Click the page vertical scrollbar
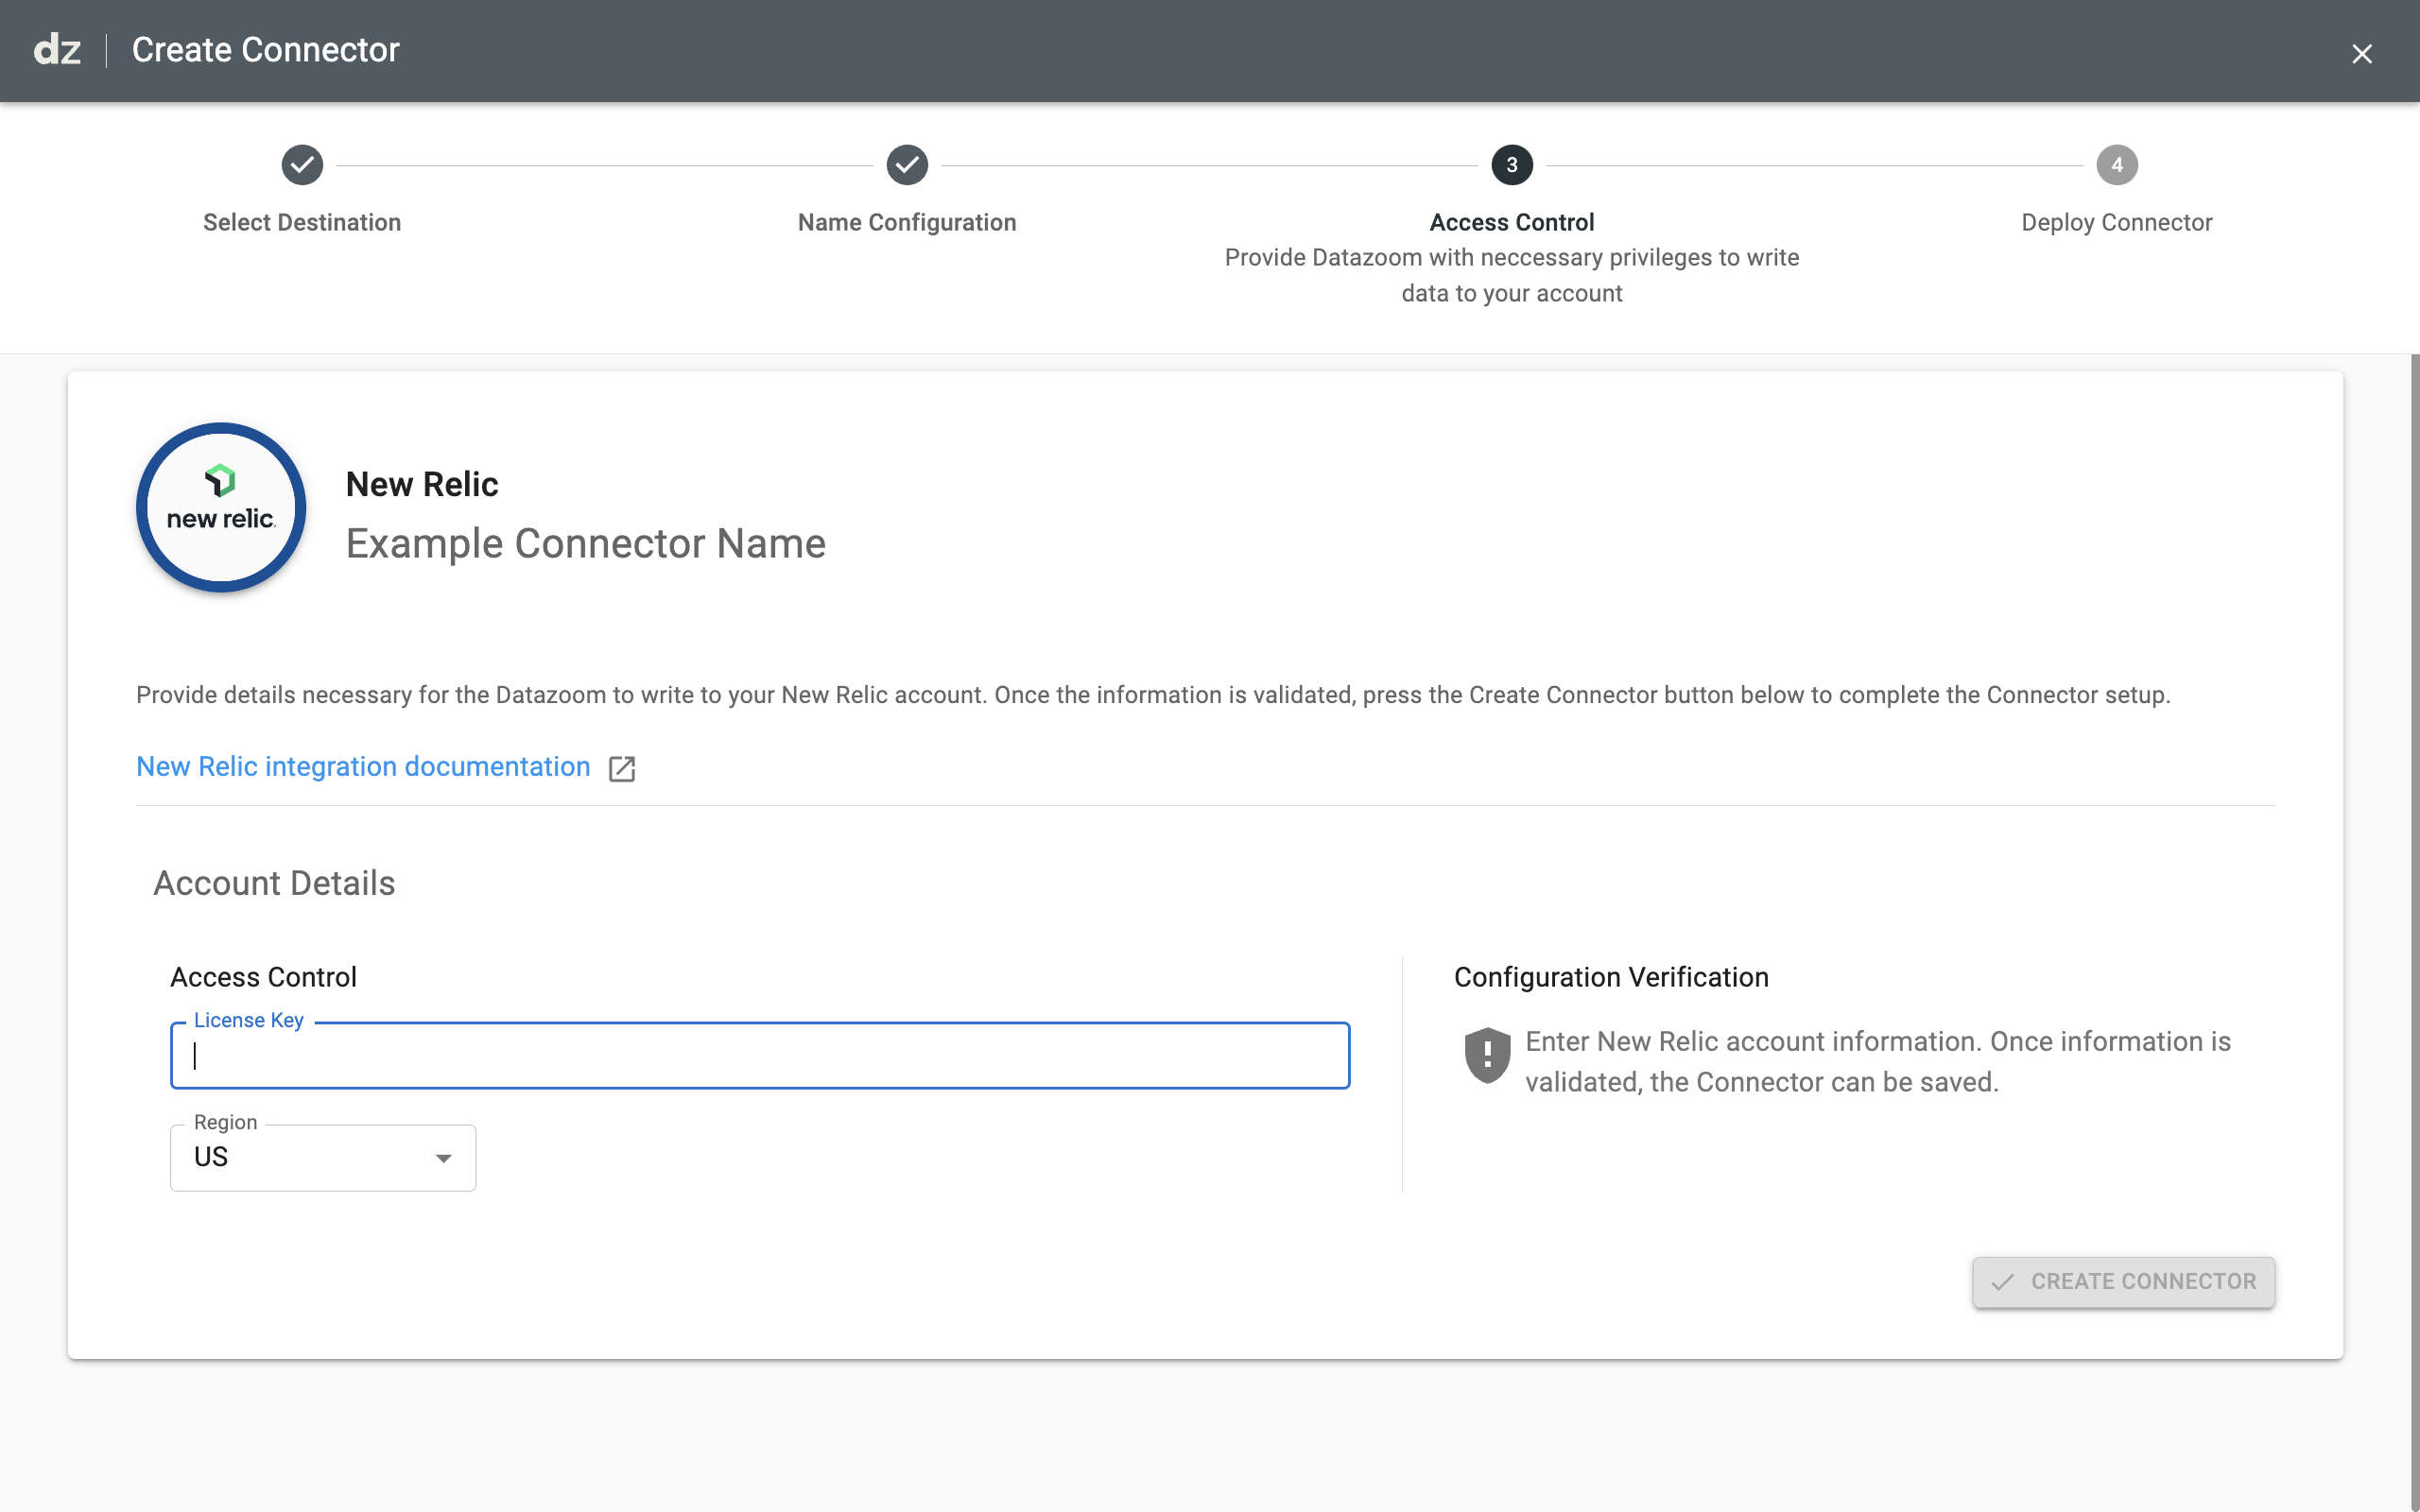Image resolution: width=2420 pixels, height=1512 pixels. click(2414, 932)
